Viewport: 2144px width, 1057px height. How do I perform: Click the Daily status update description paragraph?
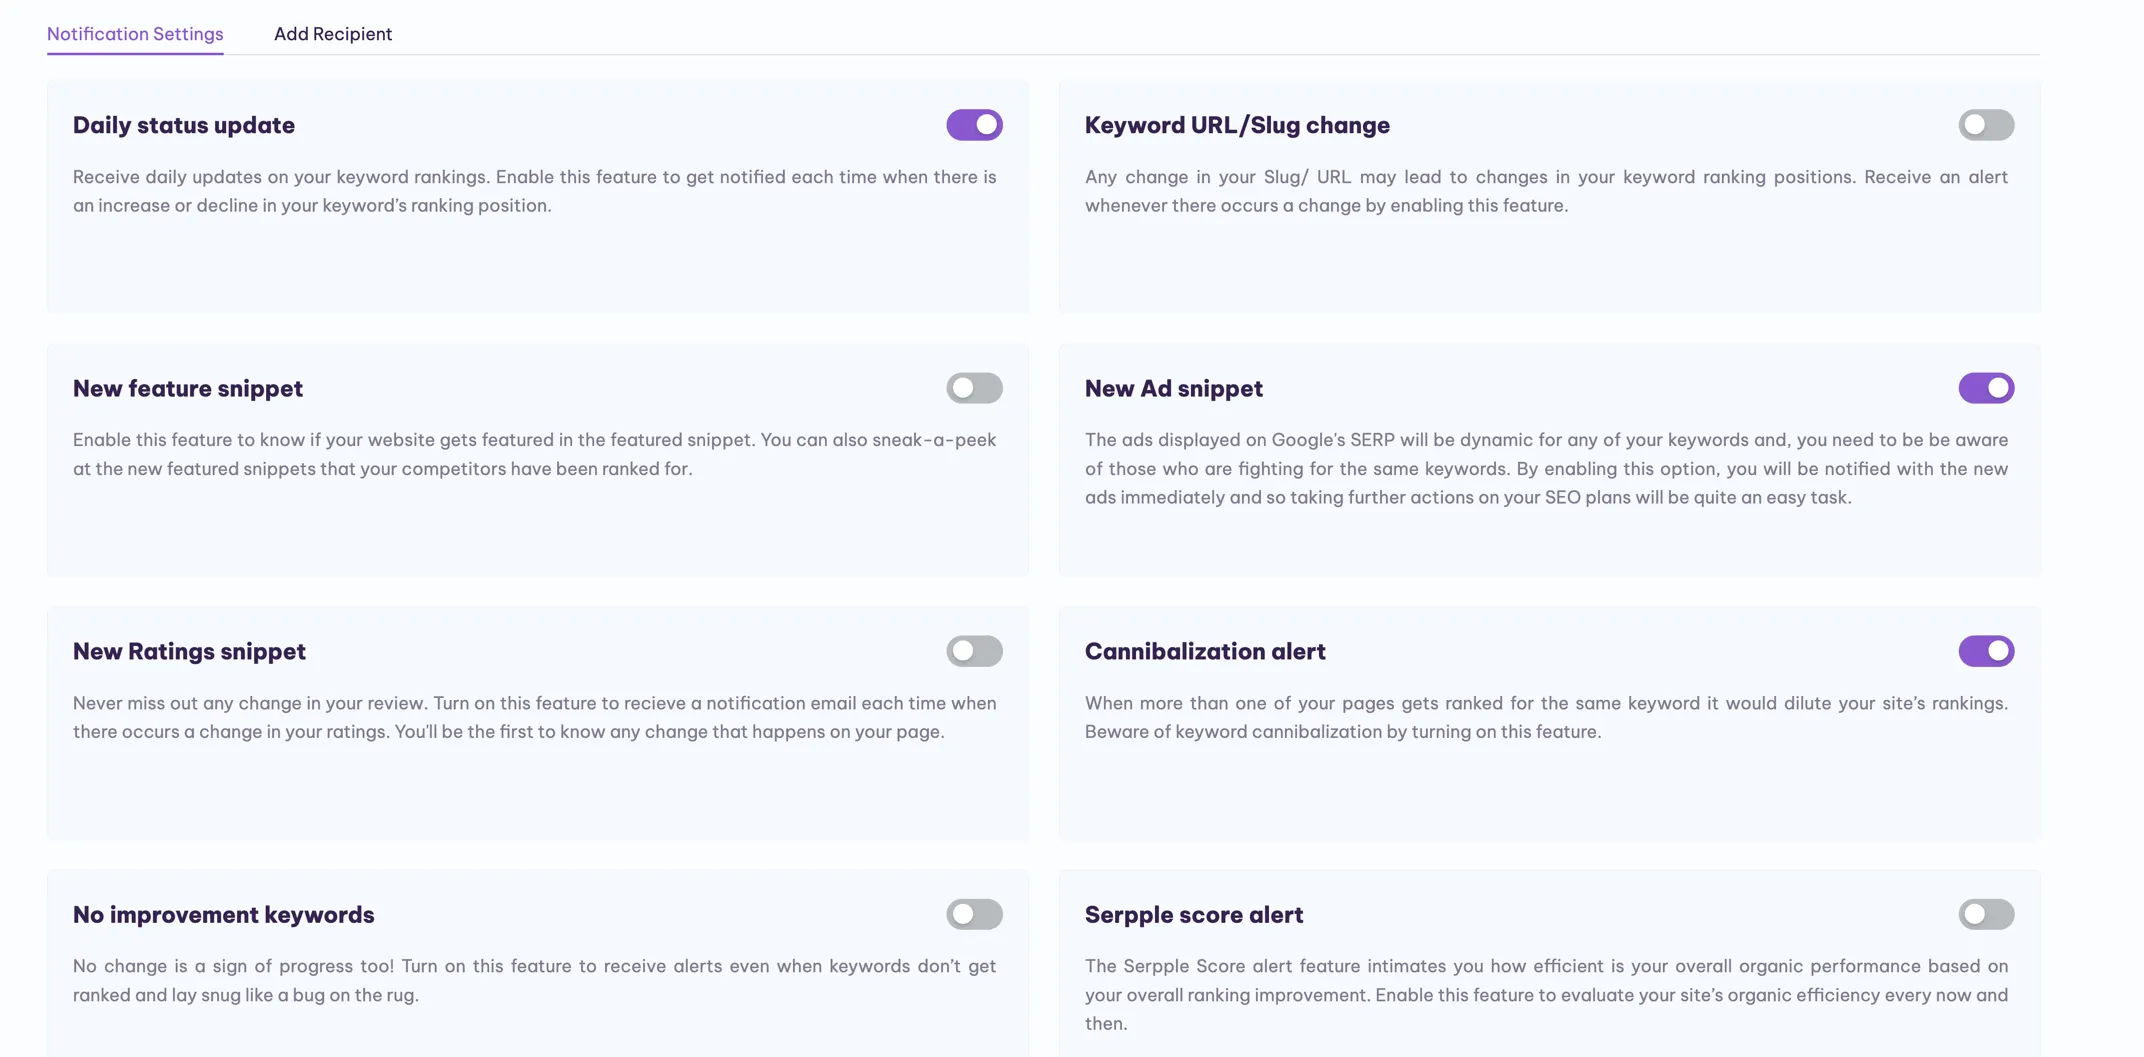534,191
